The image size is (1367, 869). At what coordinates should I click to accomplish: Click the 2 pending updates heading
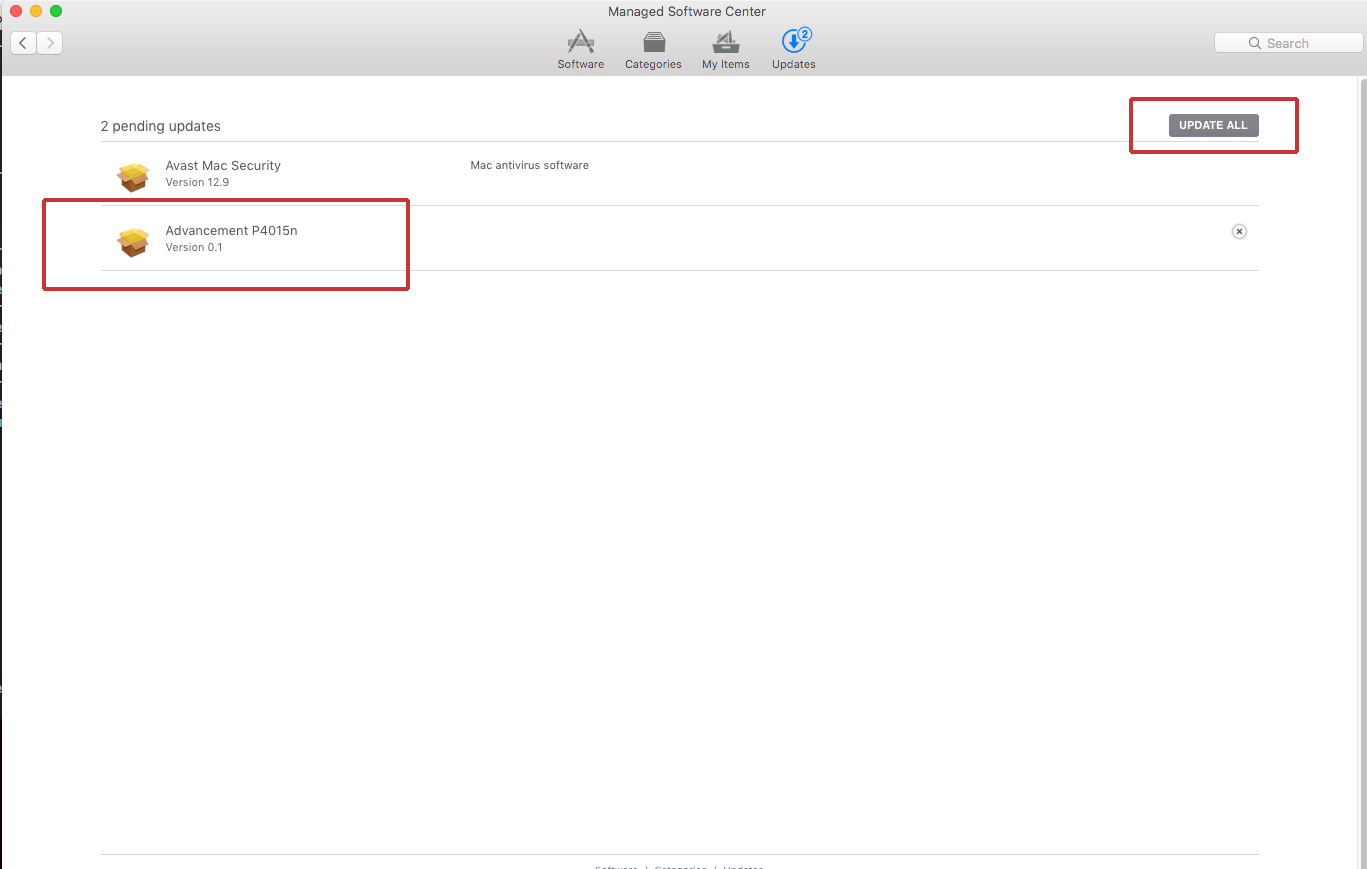click(x=160, y=126)
